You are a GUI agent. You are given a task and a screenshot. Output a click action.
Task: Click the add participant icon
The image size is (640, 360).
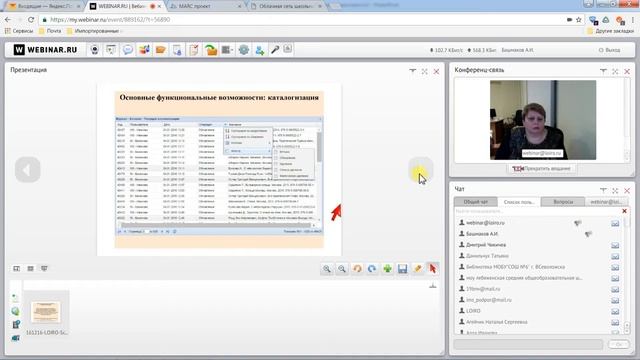260,50
